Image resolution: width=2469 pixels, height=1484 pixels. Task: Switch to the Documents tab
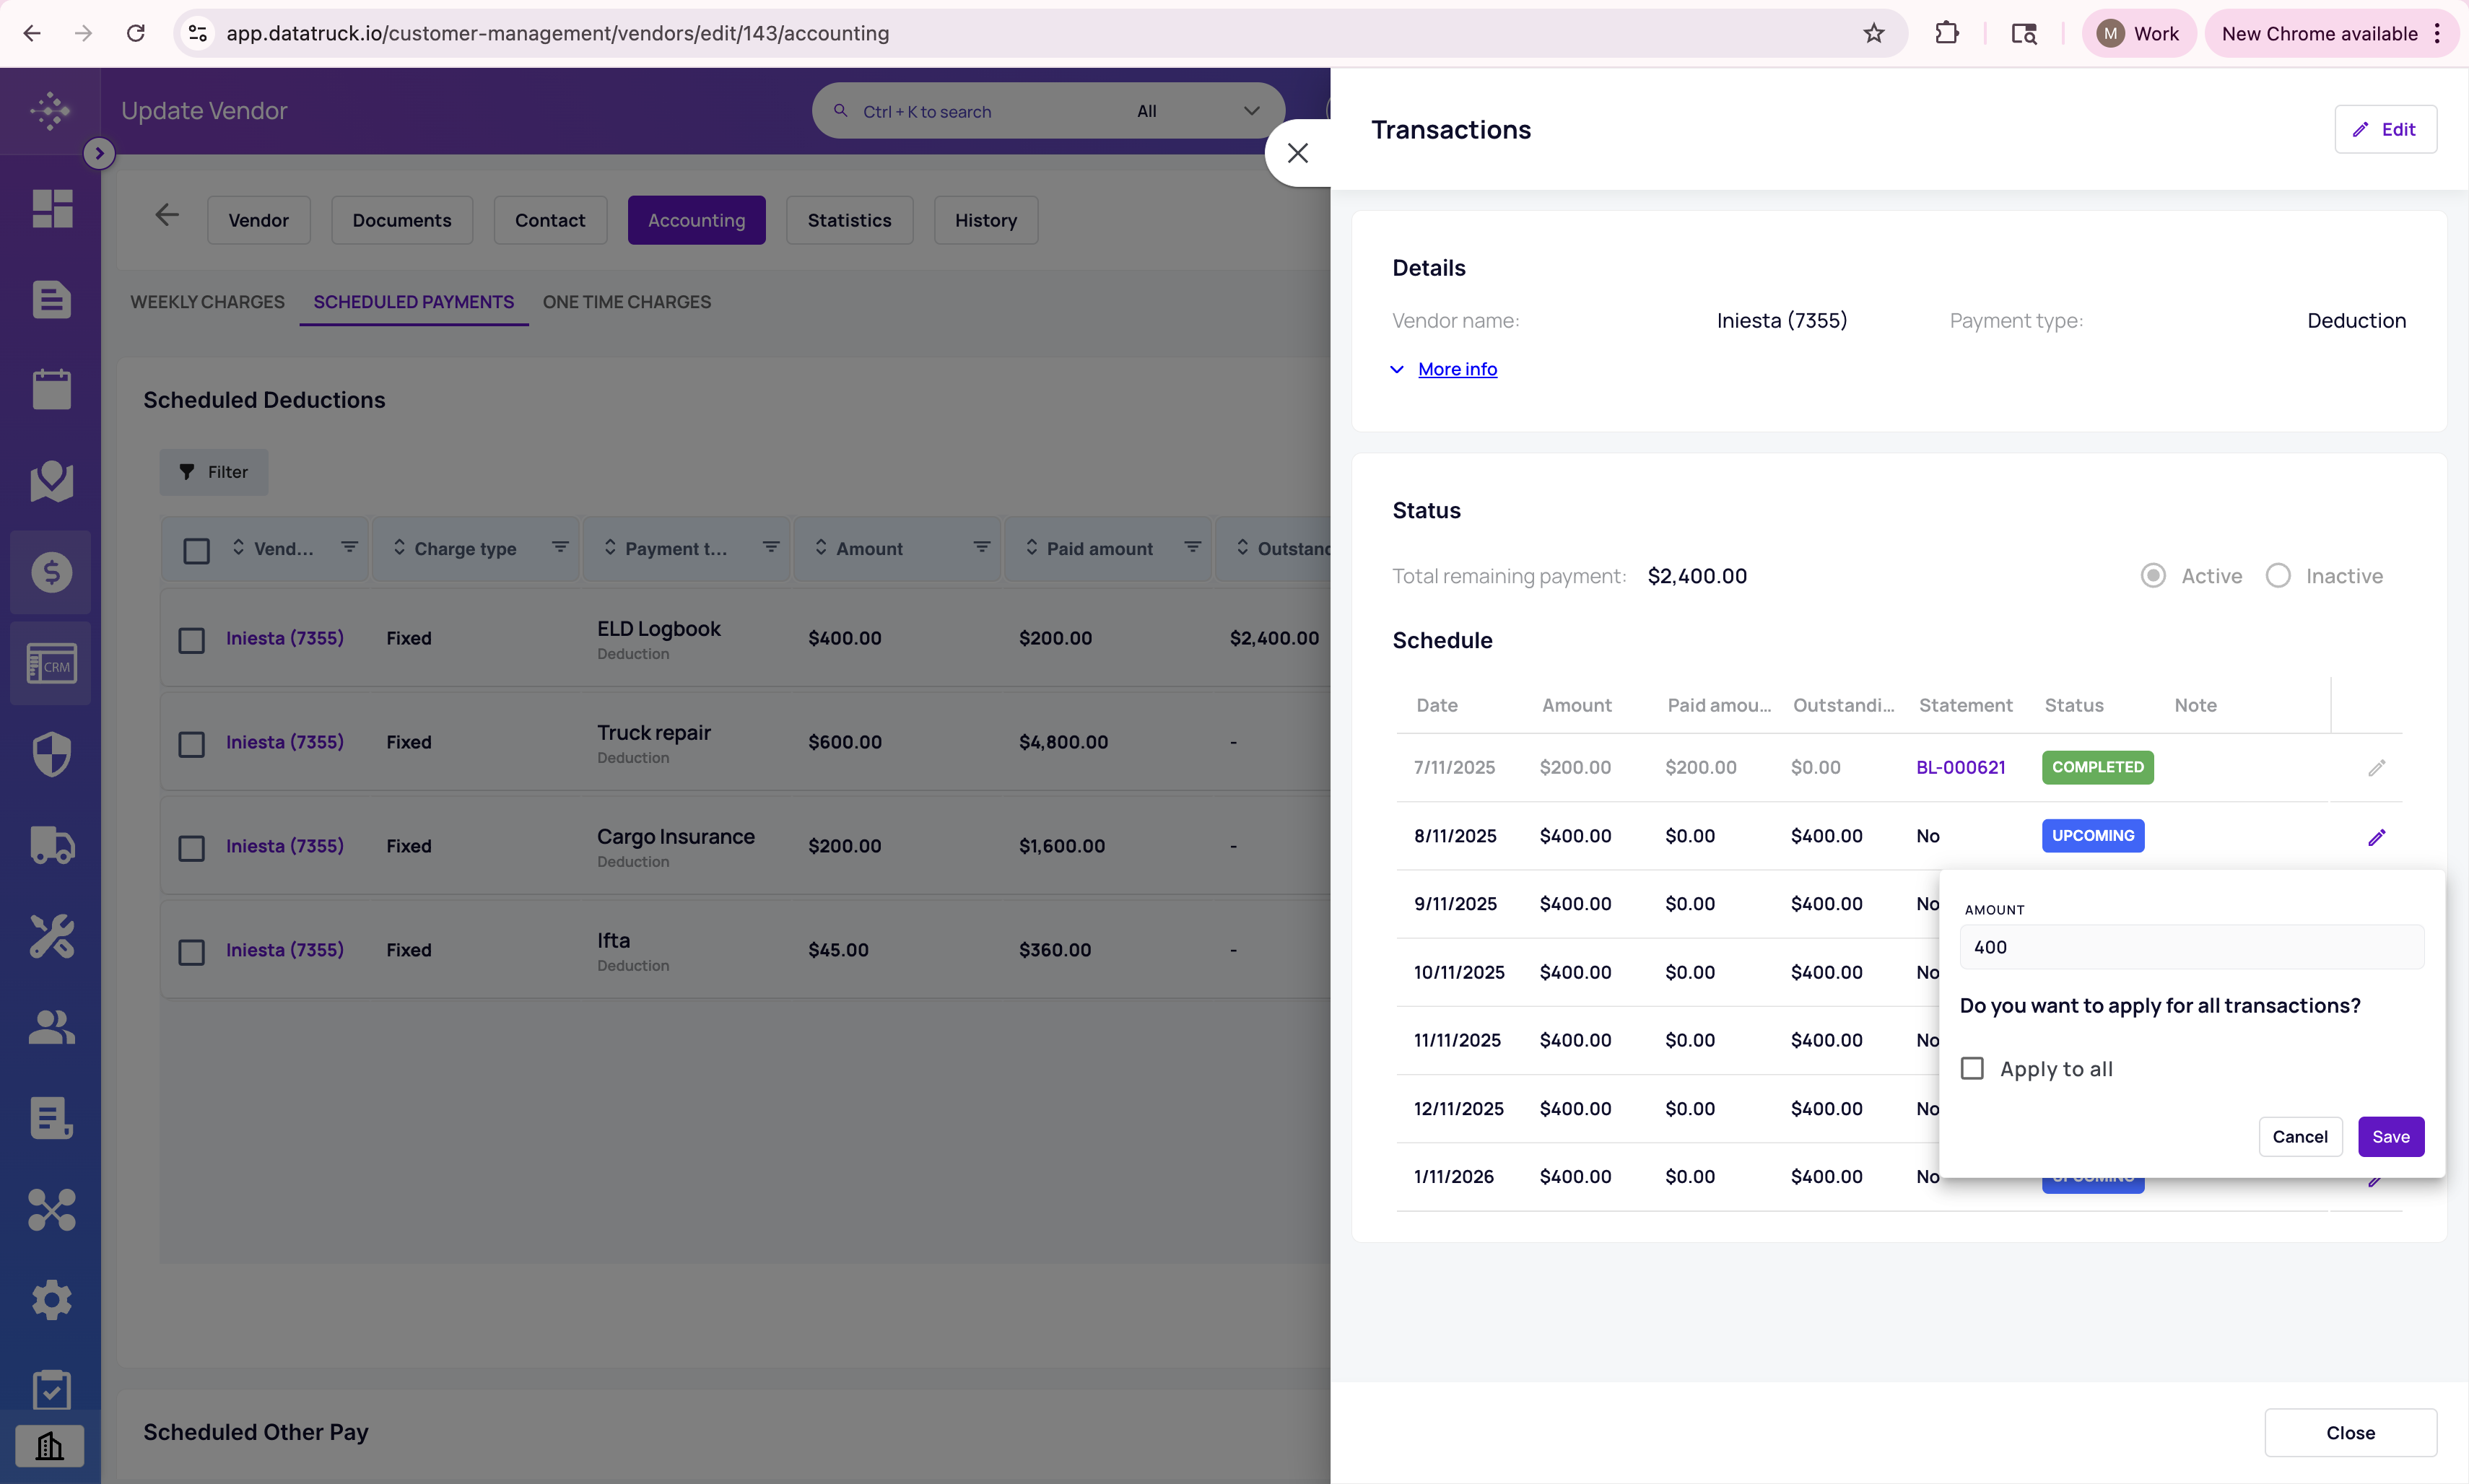click(402, 220)
